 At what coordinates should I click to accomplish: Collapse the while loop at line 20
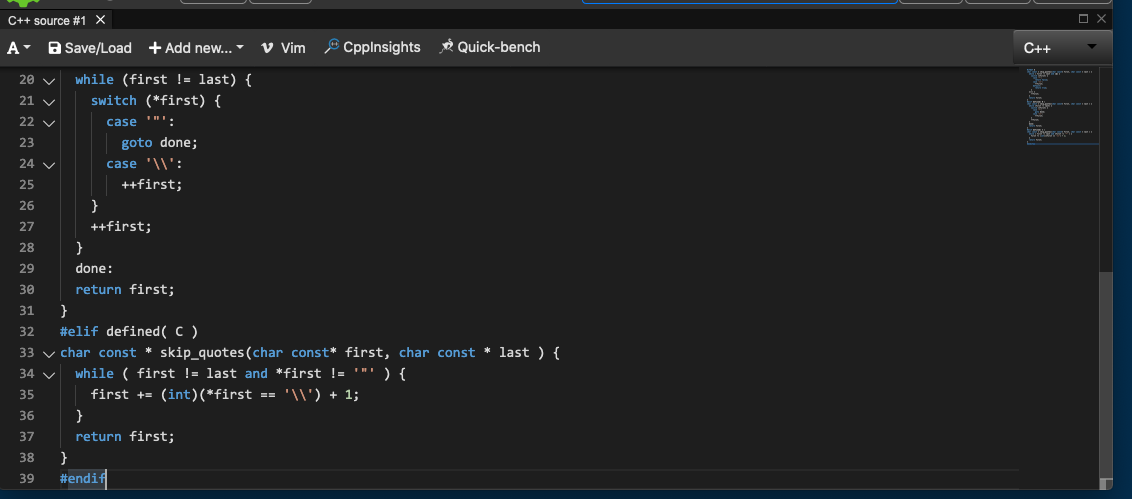(48, 81)
